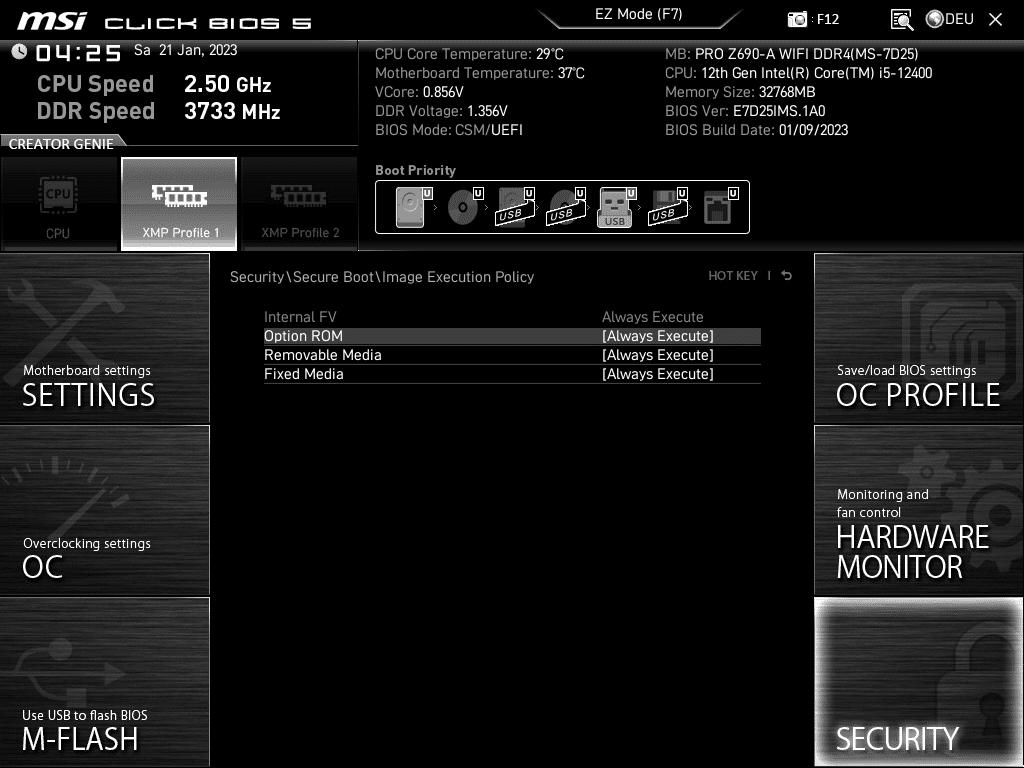Open the OC overclocking settings panel
The height and width of the screenshot is (768, 1024).
pyautogui.click(x=104, y=511)
